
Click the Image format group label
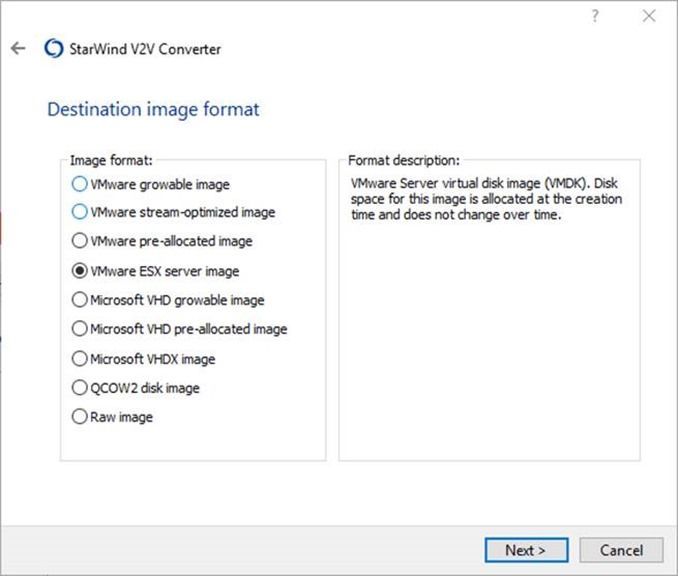[x=111, y=160]
